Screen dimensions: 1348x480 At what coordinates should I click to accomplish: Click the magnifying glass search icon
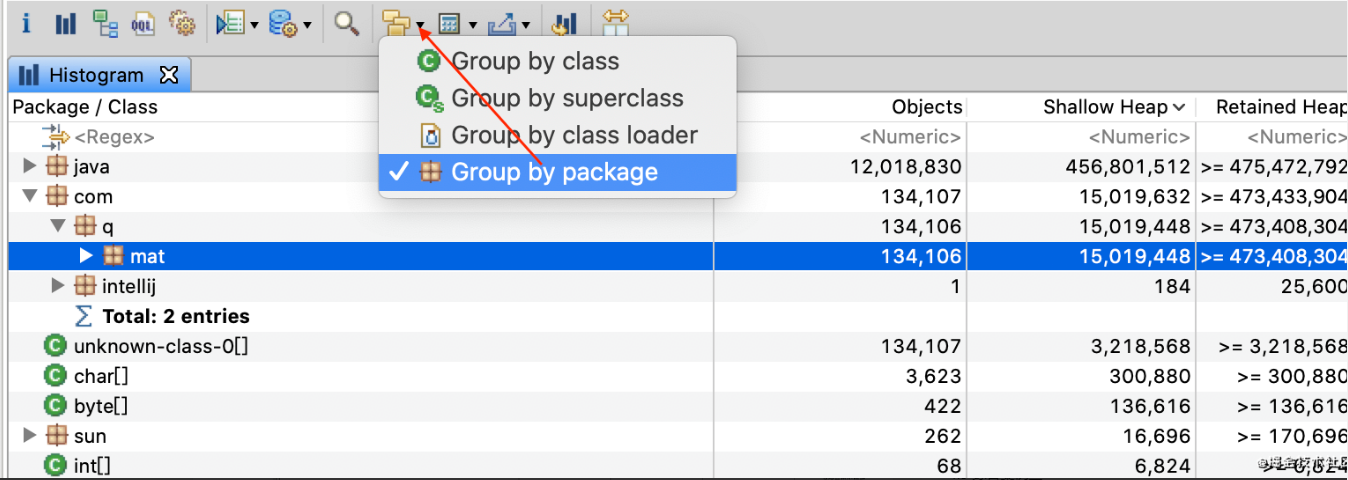(x=347, y=23)
